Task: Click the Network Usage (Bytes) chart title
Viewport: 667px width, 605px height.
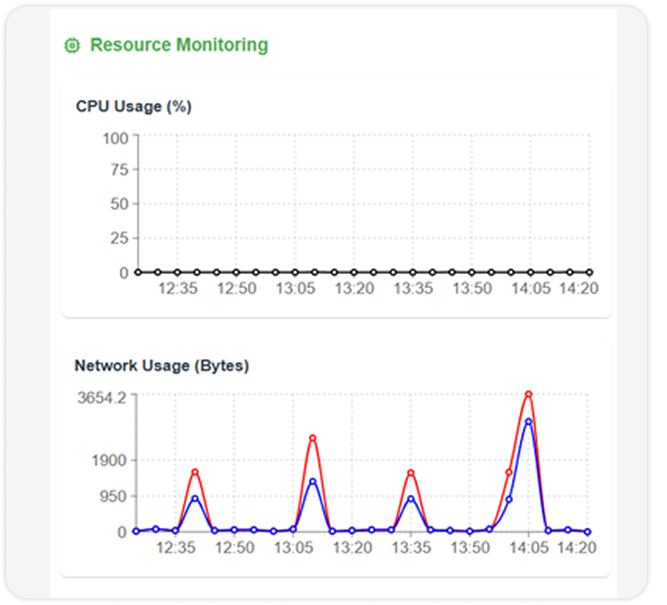Action: coord(162,366)
